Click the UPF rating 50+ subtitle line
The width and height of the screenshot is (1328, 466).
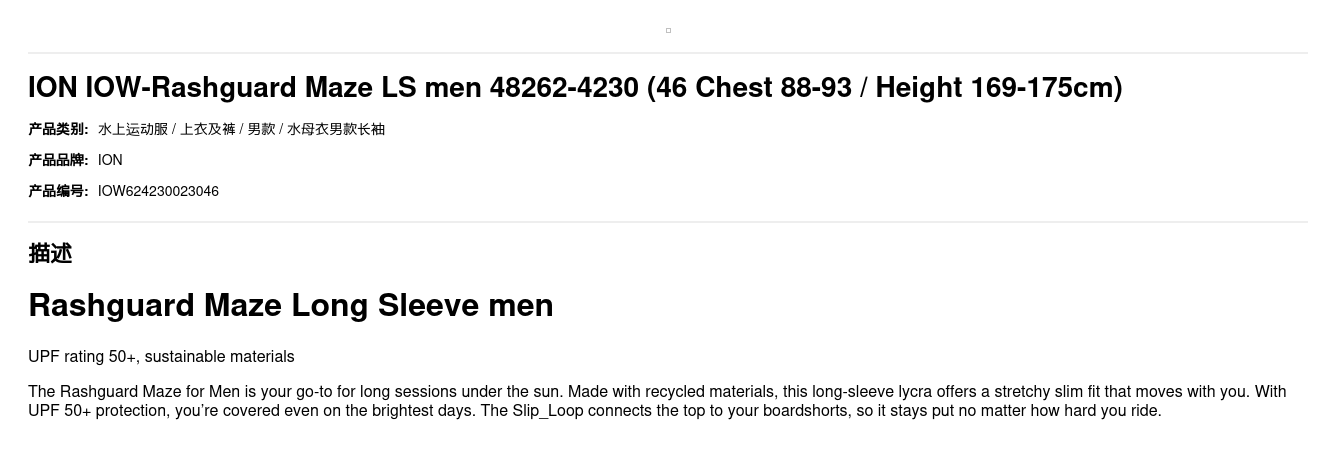coord(161,357)
